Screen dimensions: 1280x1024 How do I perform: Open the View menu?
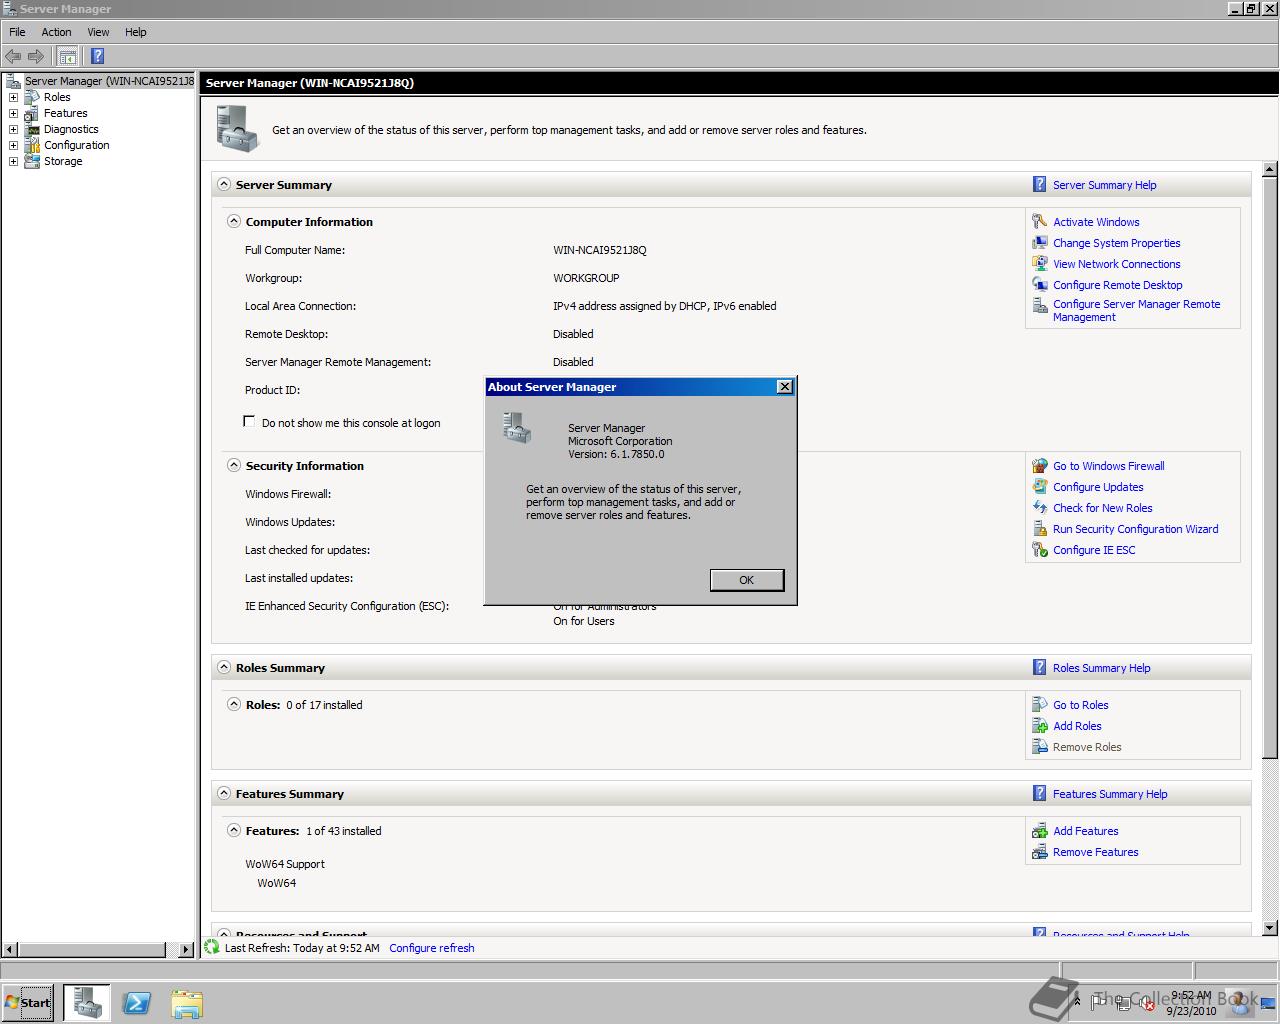point(98,32)
